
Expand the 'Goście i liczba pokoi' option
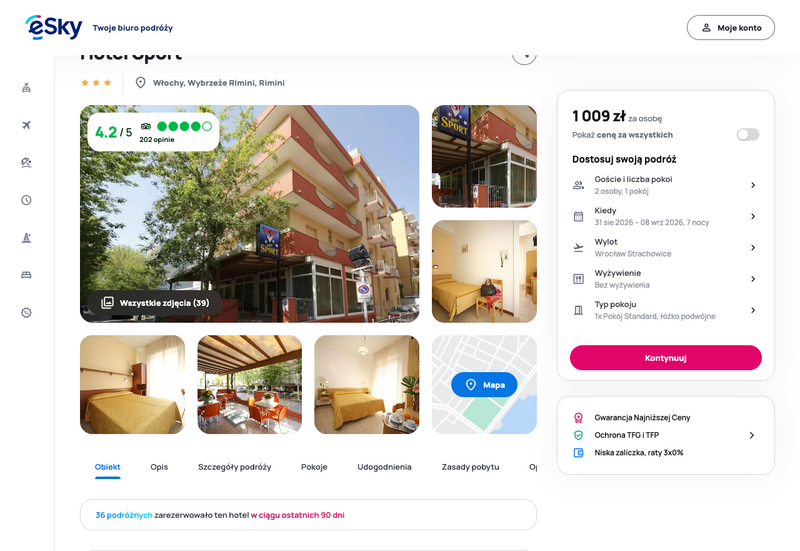click(x=665, y=185)
